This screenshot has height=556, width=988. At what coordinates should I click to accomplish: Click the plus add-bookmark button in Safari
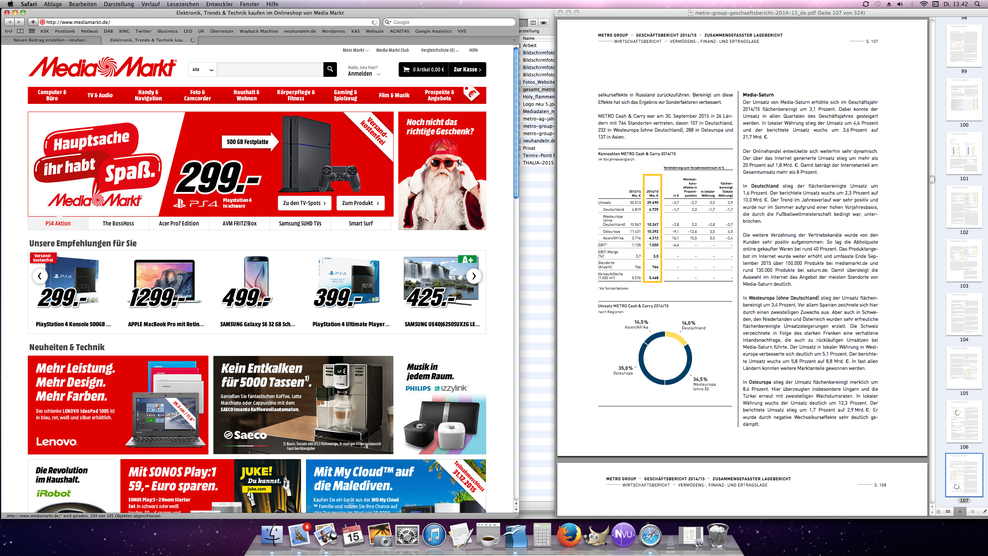tap(33, 22)
